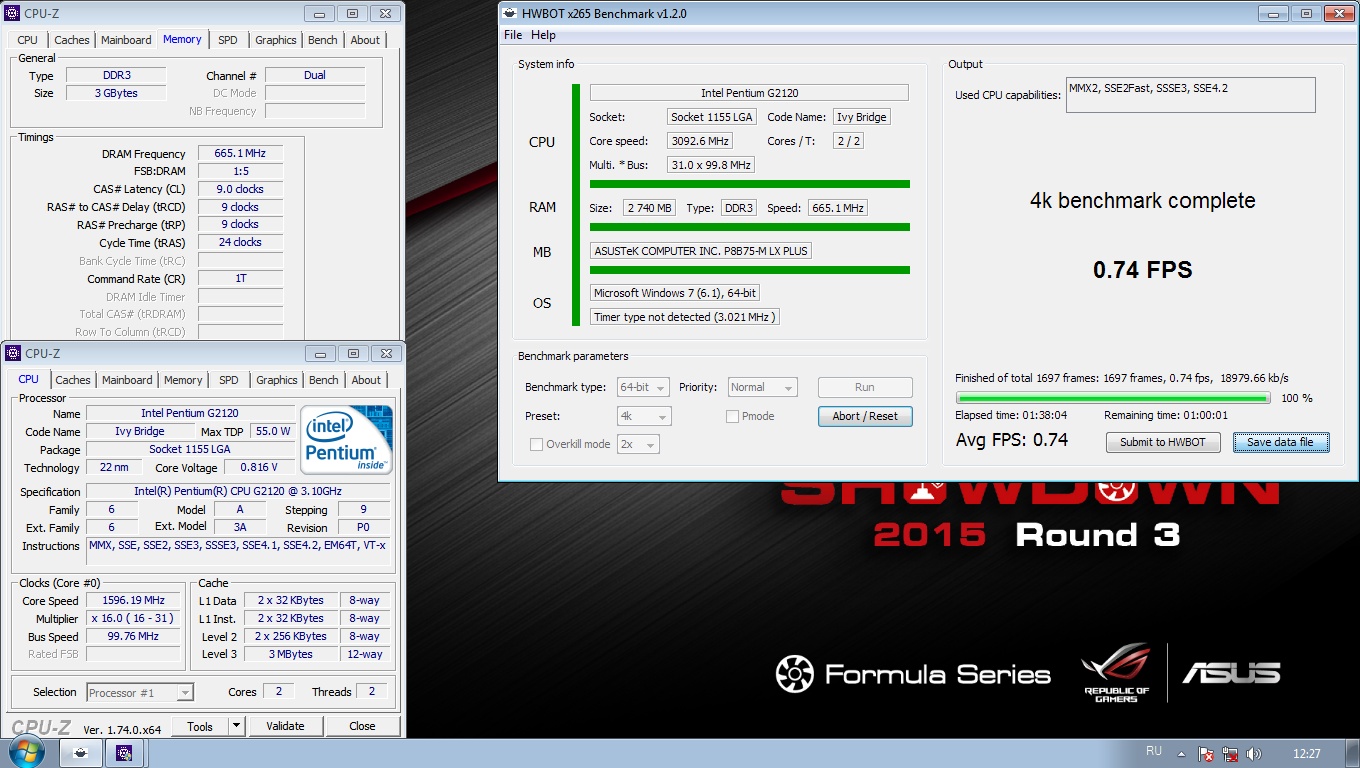
Task: Click the Core Voltage 0.816 V value
Action: [258, 467]
